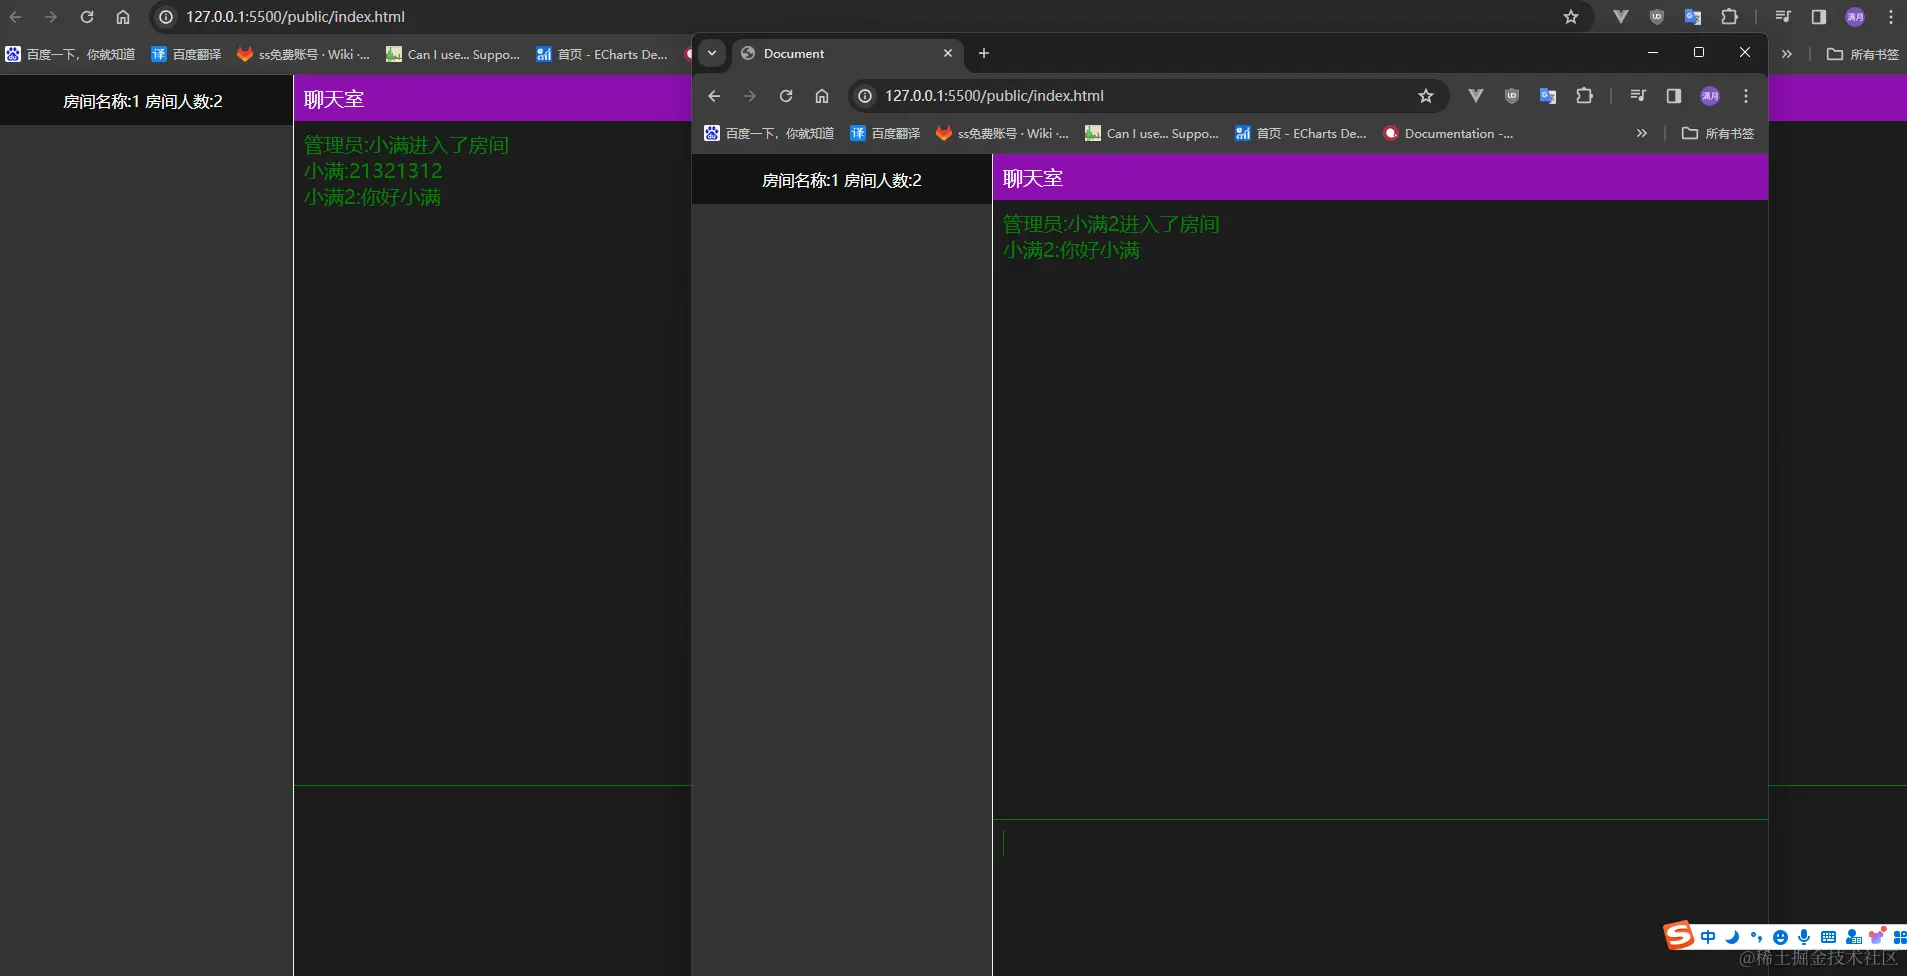Open the profile avatar in the background Chrome window
This screenshot has width=1907, height=976.
click(1855, 17)
